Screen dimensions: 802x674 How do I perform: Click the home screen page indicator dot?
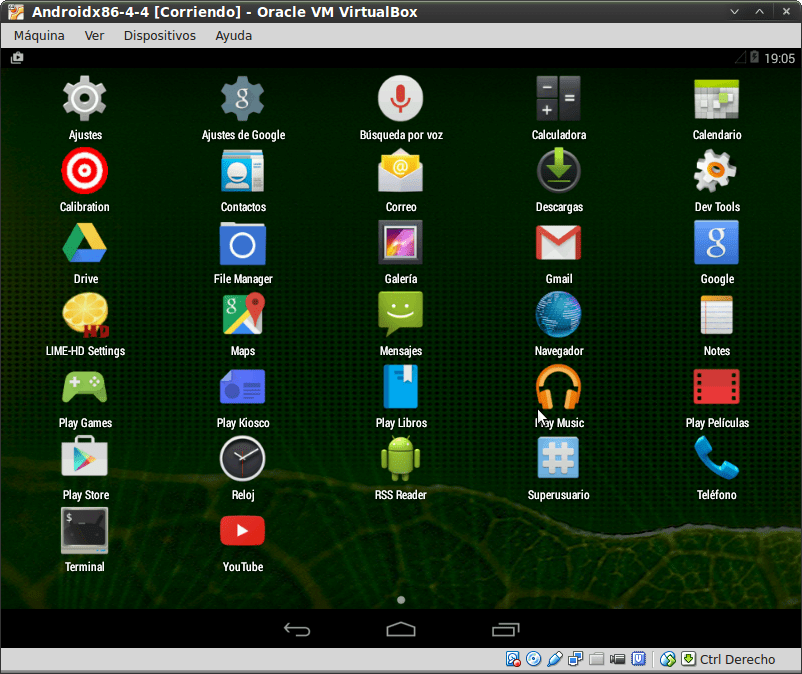(401, 600)
